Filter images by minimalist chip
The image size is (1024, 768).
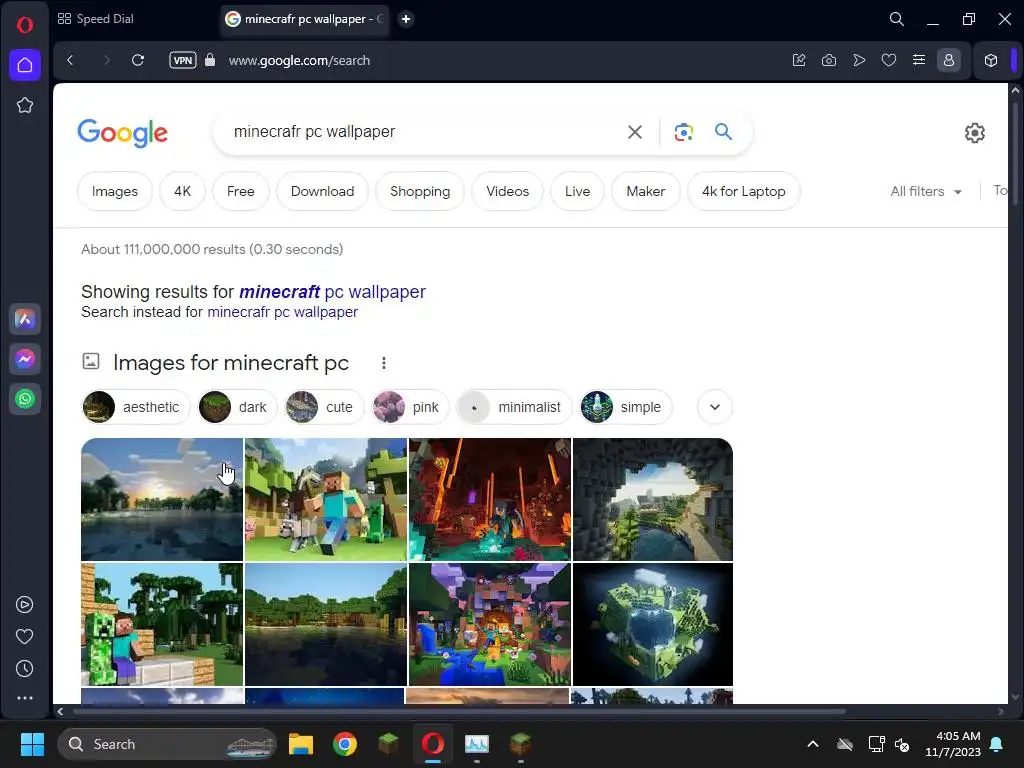pyautogui.click(x=515, y=407)
